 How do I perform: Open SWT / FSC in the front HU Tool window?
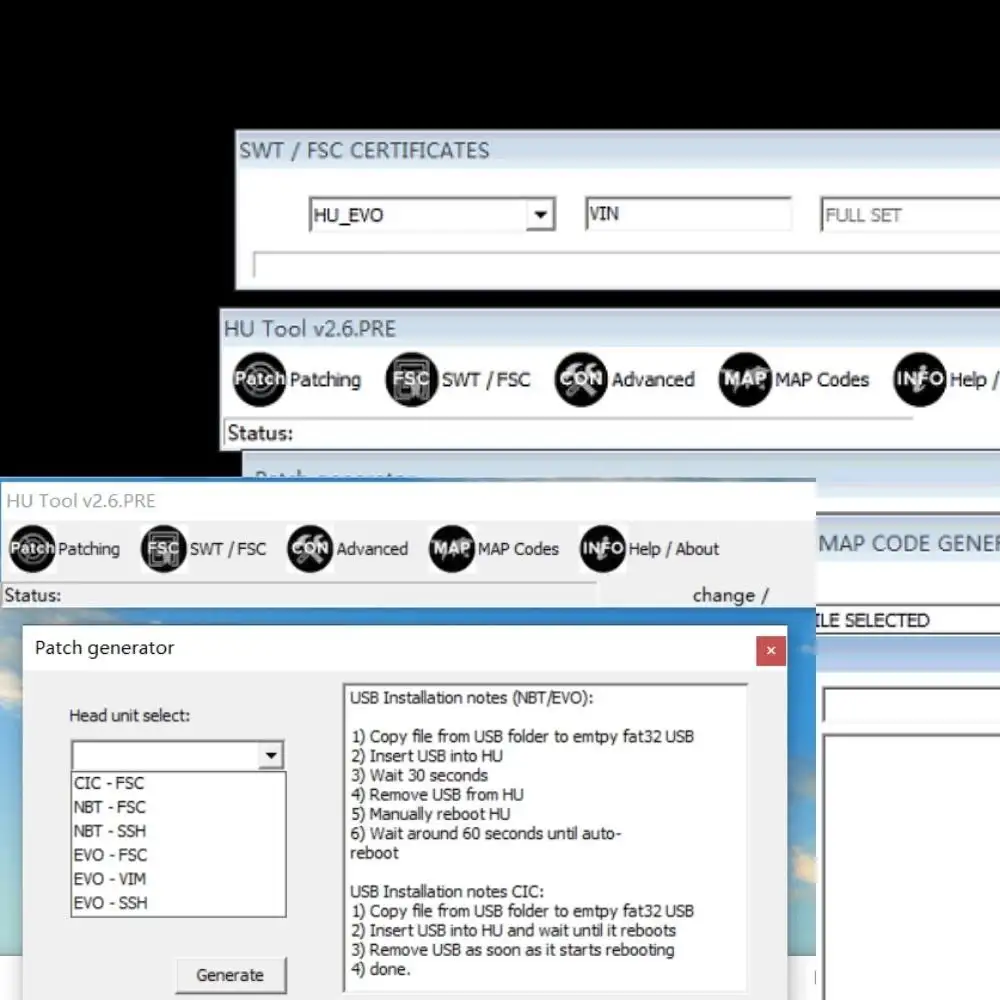203,548
